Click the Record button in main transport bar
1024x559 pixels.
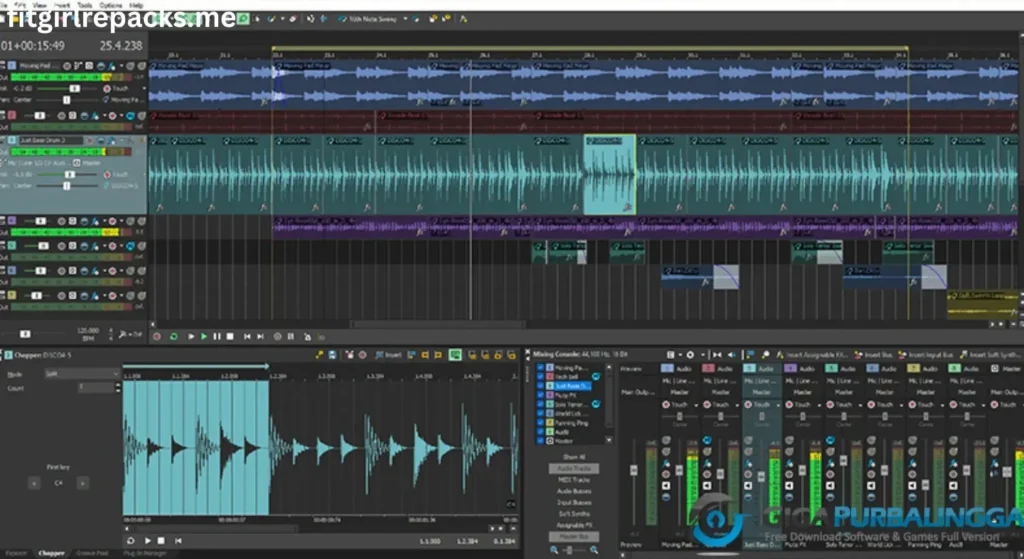click(x=157, y=336)
